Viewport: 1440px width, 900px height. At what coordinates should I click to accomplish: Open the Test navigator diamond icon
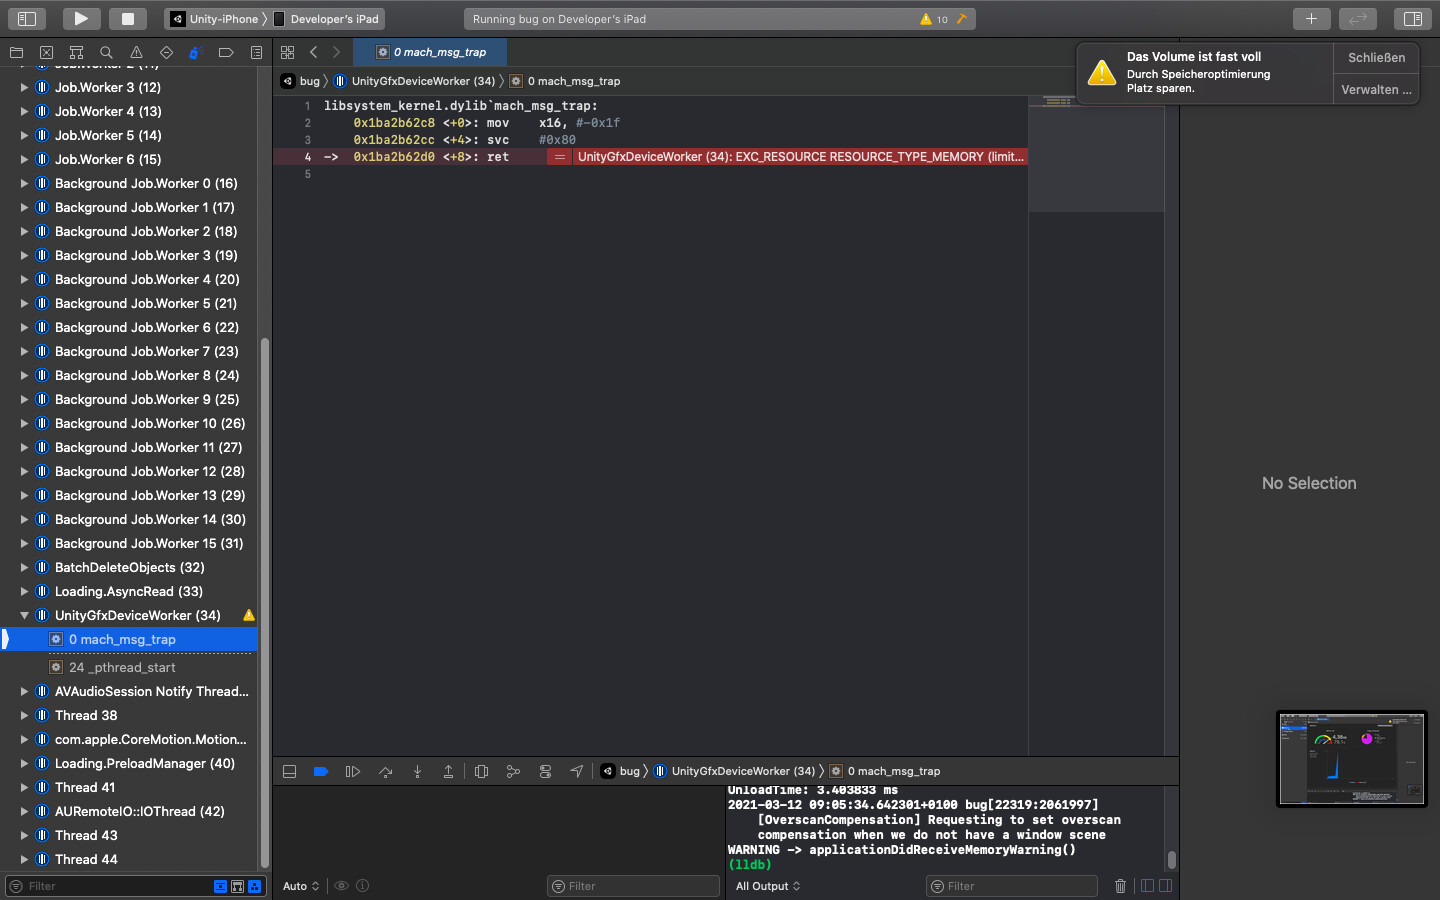point(166,52)
